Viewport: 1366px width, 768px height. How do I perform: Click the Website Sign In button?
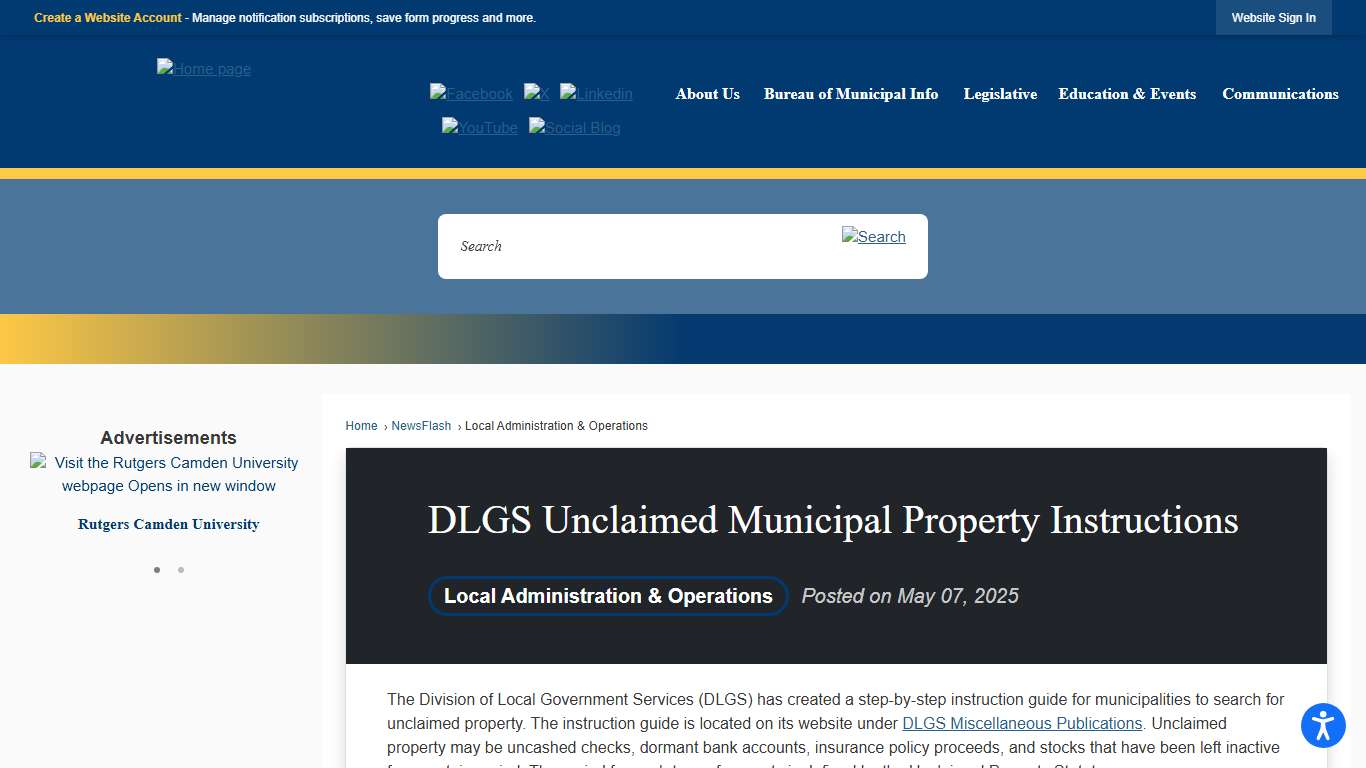[1273, 17]
